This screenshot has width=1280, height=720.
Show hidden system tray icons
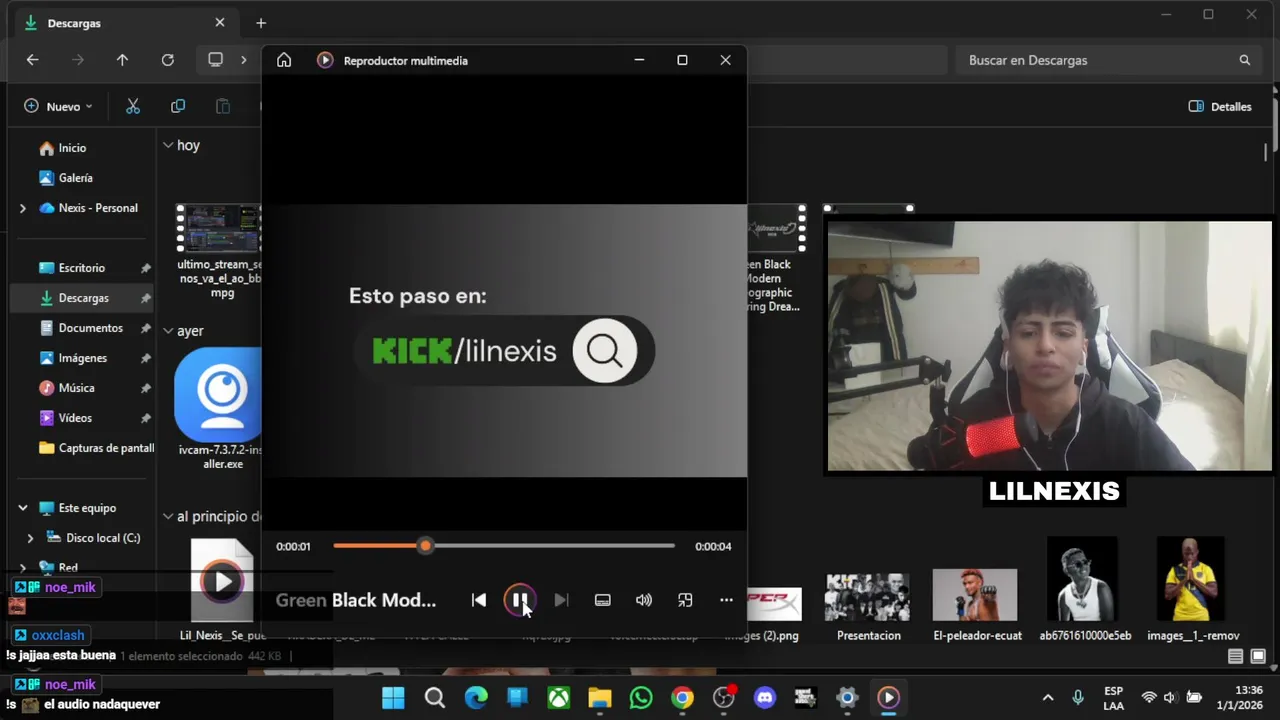pyautogui.click(x=1048, y=698)
